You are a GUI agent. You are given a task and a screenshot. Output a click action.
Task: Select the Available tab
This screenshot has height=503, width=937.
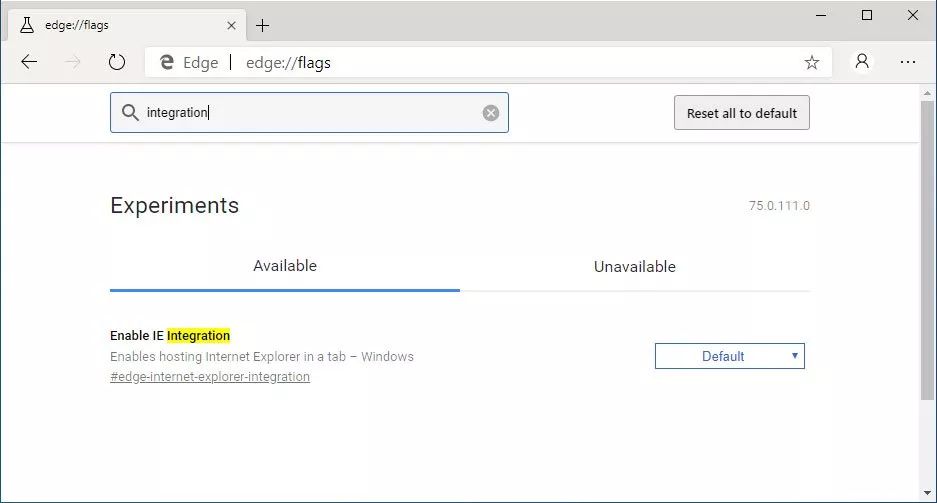click(x=285, y=266)
